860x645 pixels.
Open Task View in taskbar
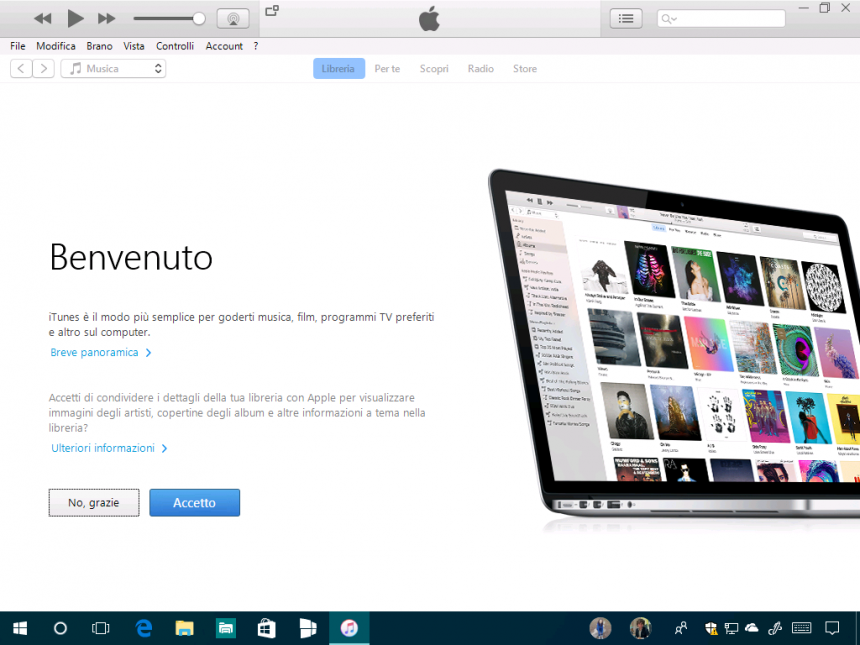100,628
